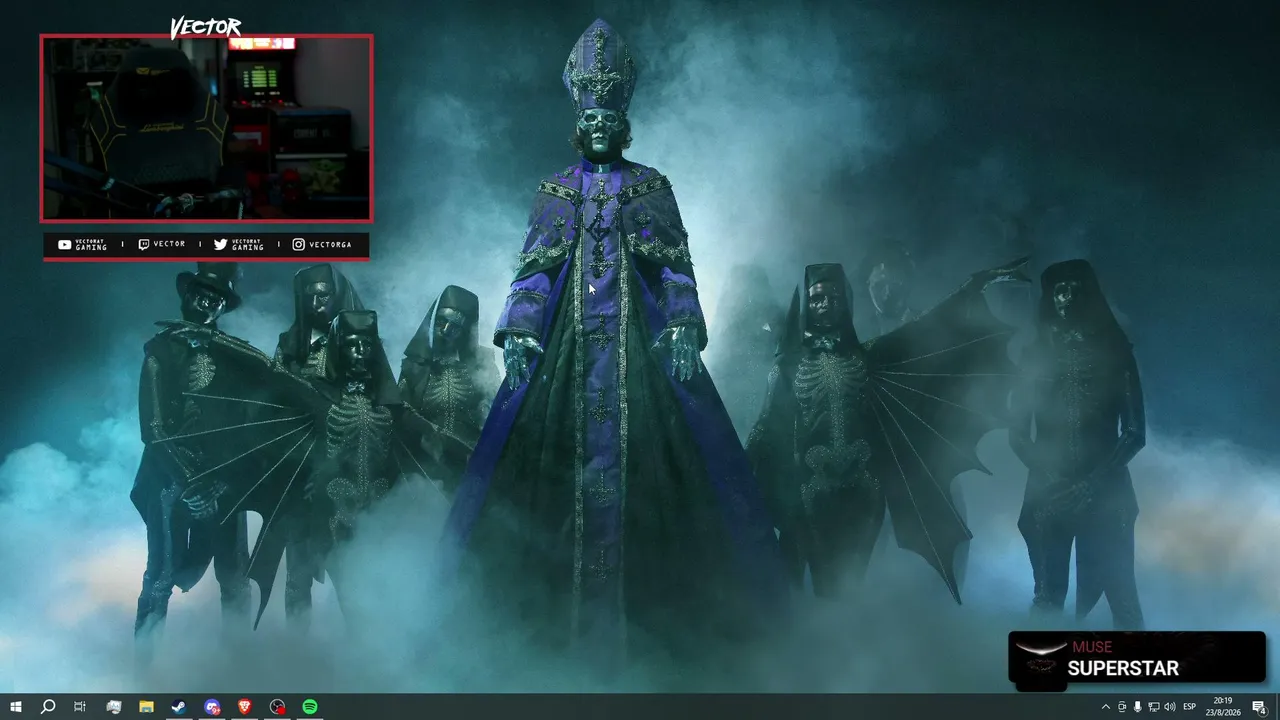Screen dimensions: 1280x720
Task: Open Task View from taskbar
Action: (80, 707)
